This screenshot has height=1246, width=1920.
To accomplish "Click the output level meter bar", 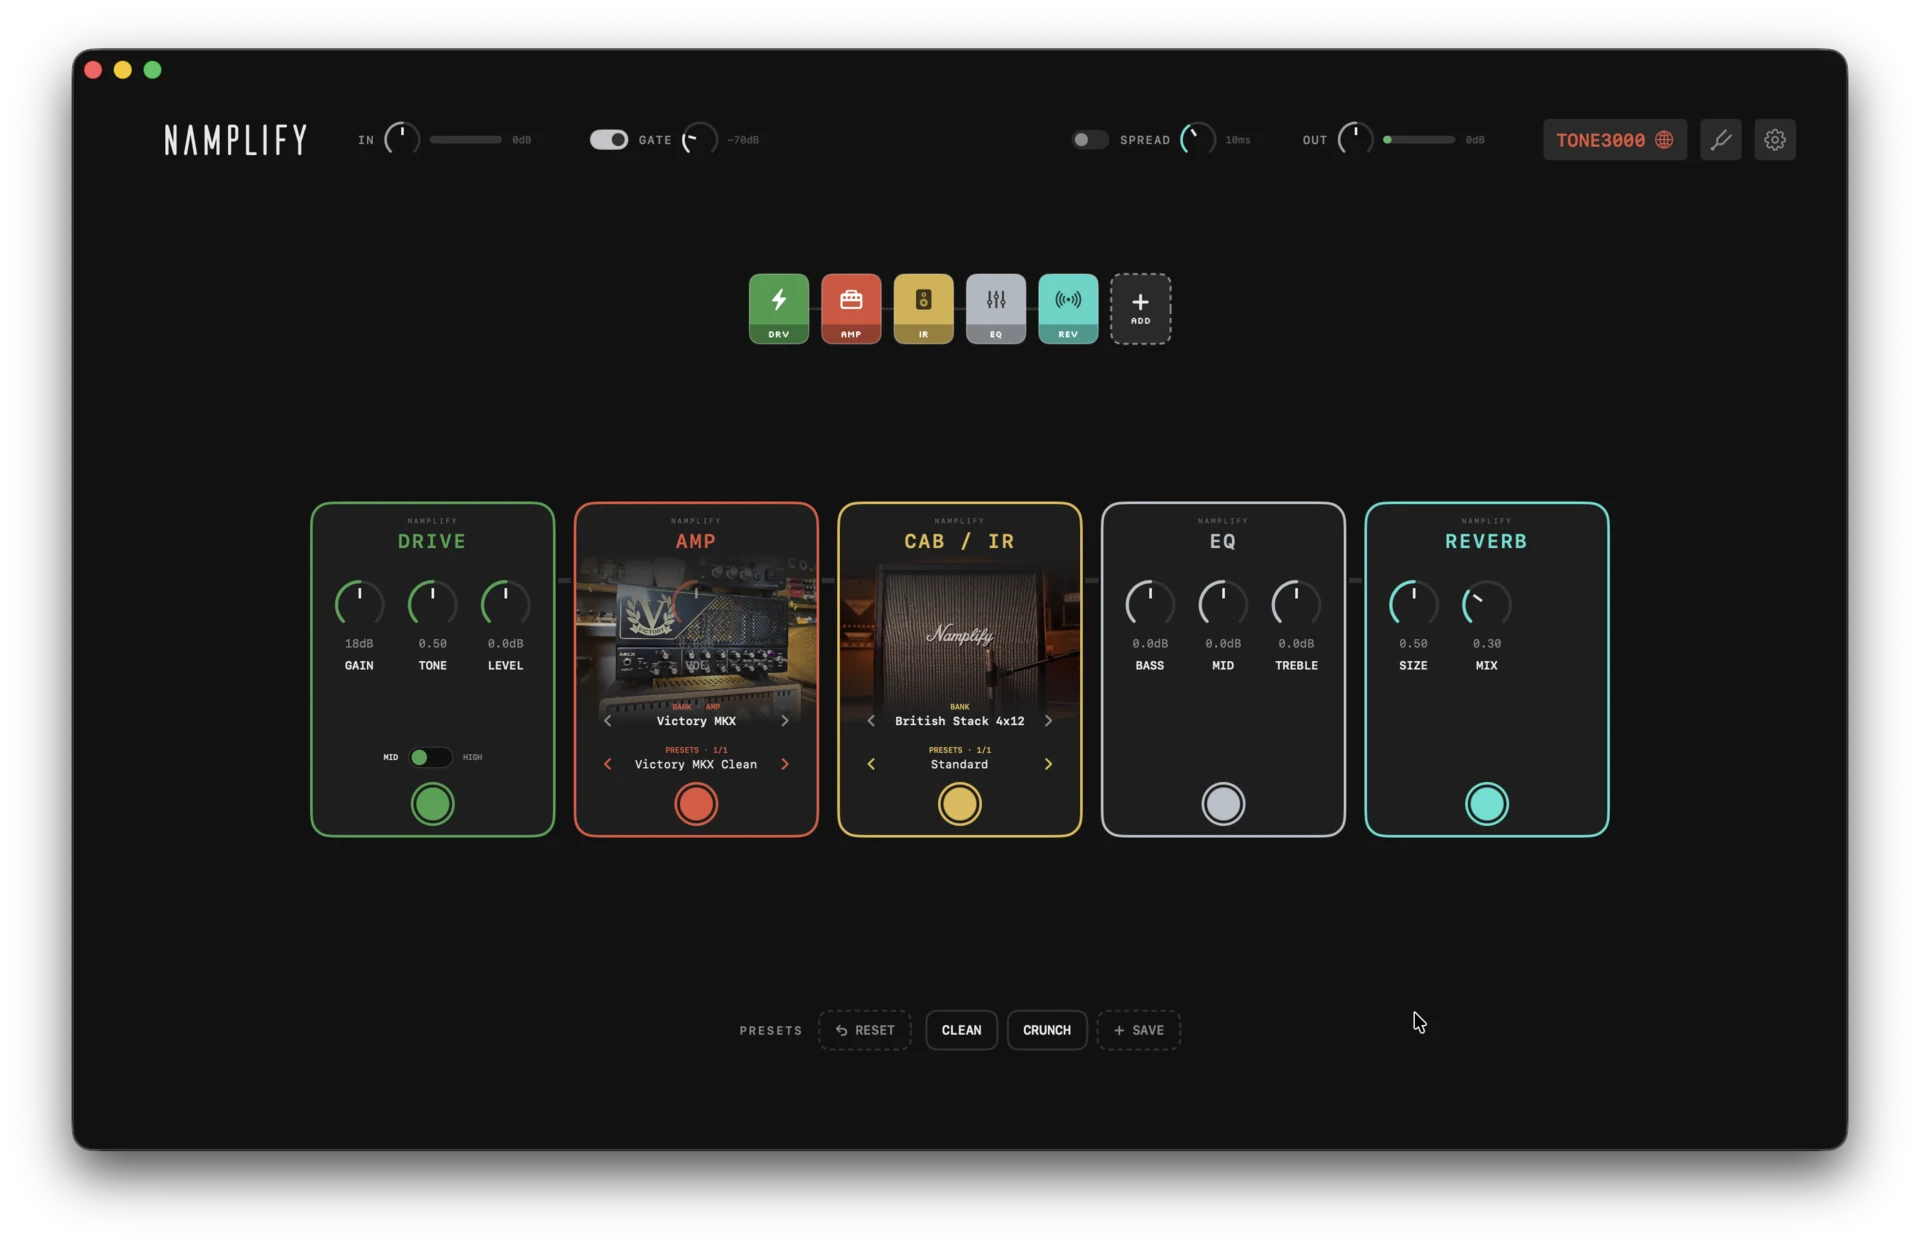I will [x=1419, y=140].
